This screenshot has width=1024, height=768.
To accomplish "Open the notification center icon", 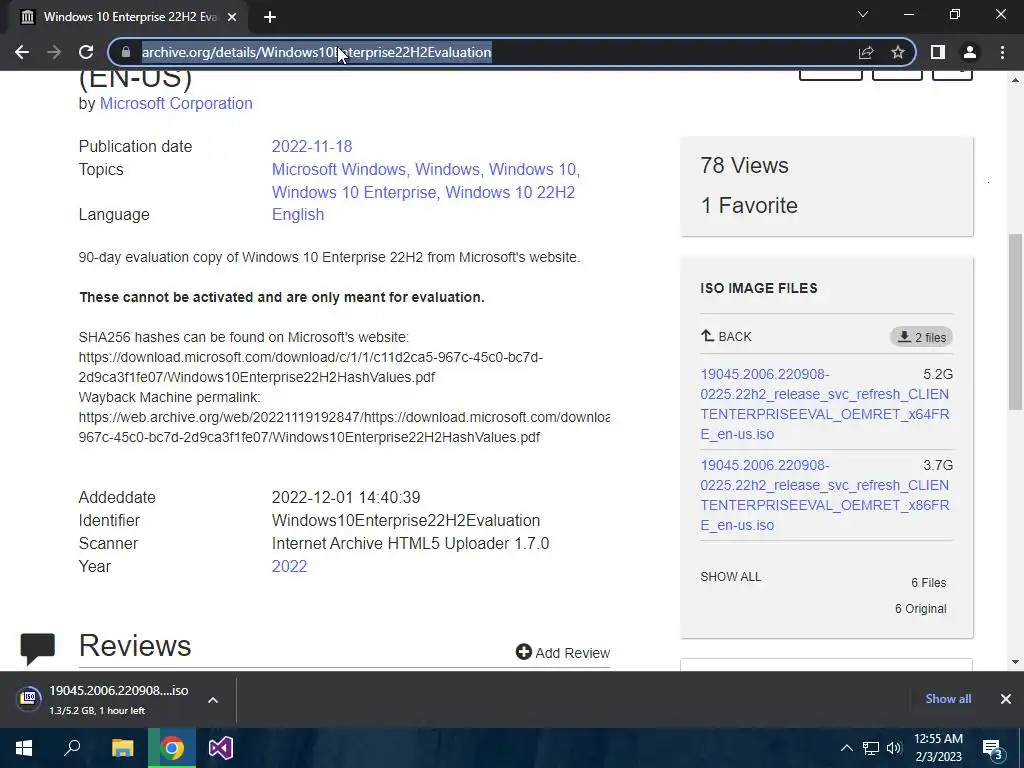I will coord(992,748).
